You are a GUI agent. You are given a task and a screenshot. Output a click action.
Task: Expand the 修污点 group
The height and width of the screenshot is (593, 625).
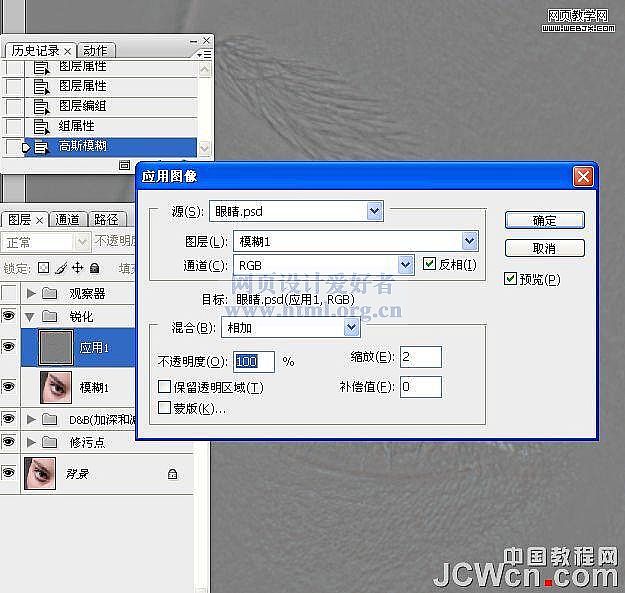[31, 442]
